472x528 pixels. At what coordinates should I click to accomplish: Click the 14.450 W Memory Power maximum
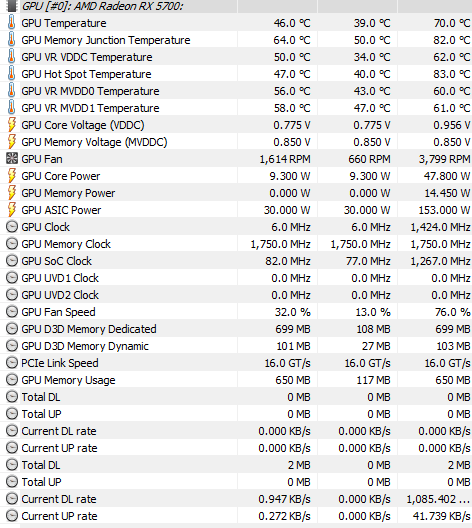(447, 193)
